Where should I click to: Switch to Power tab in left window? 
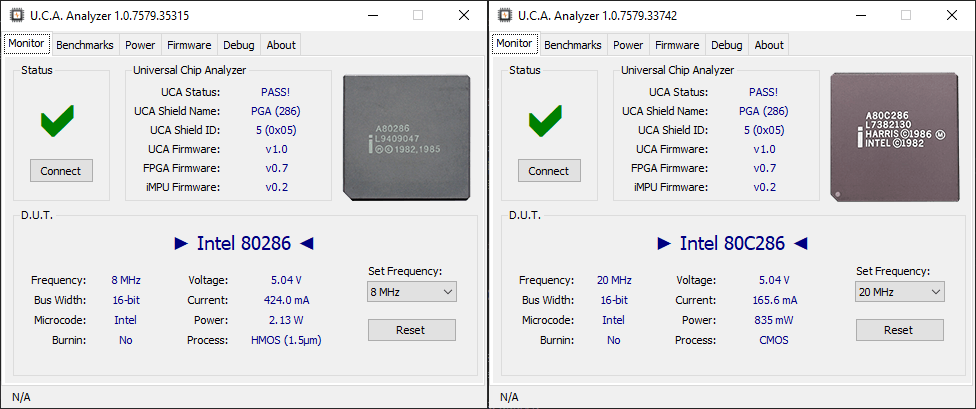tap(140, 45)
